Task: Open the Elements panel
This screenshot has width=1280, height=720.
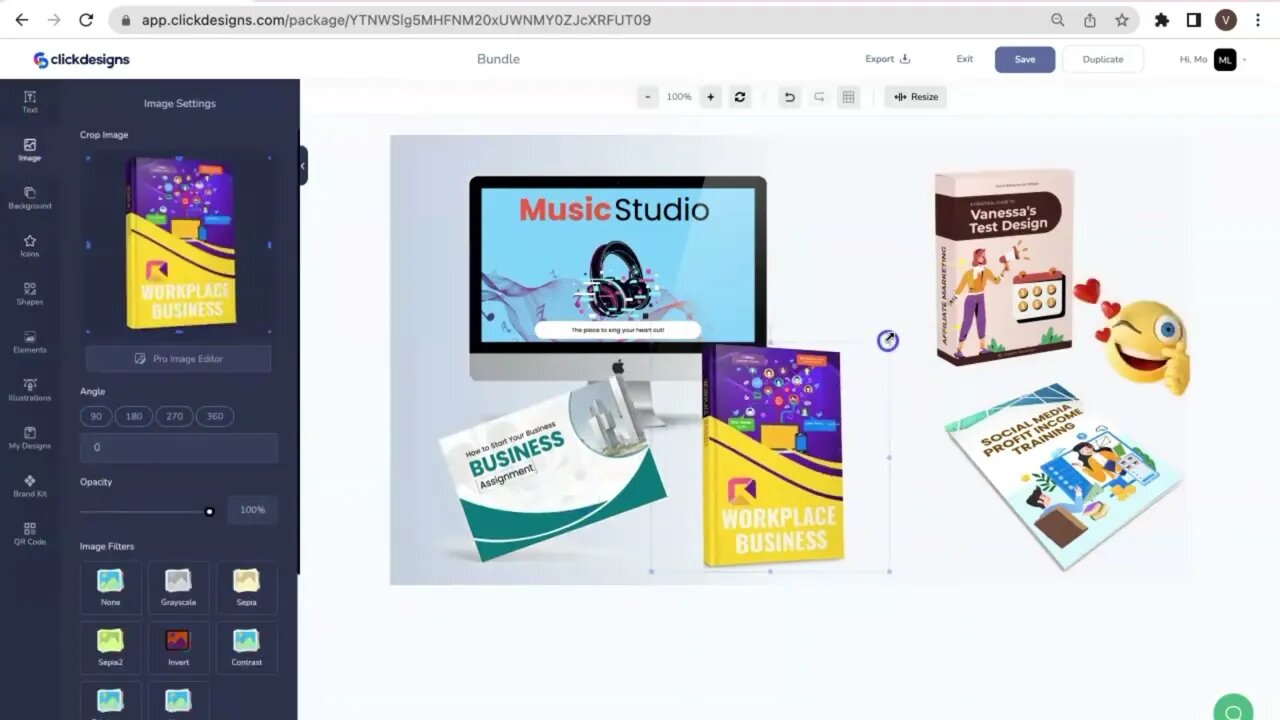Action: tap(30, 342)
